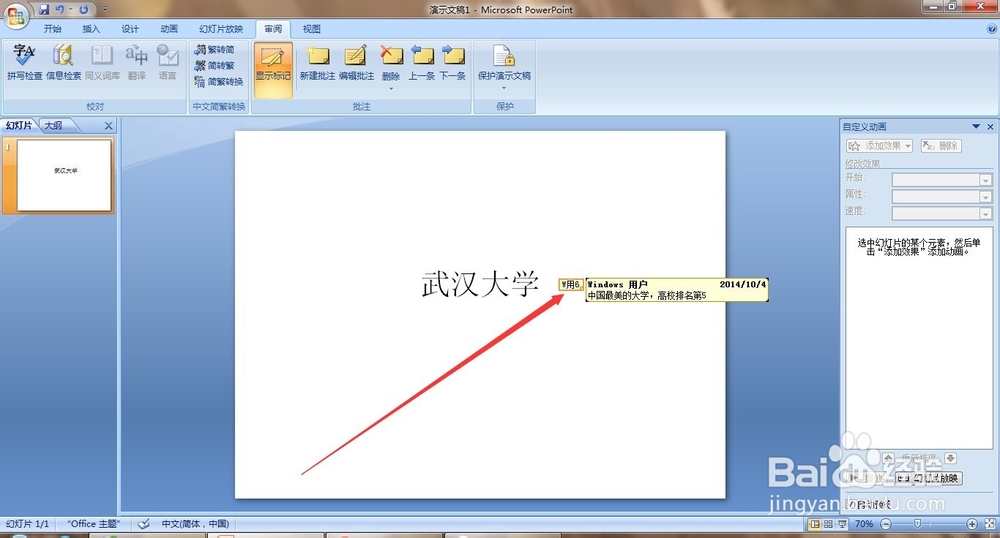This screenshot has width=1000, height=538.
Task: Click the W用6 comment marker on slide
Action: click(570, 284)
